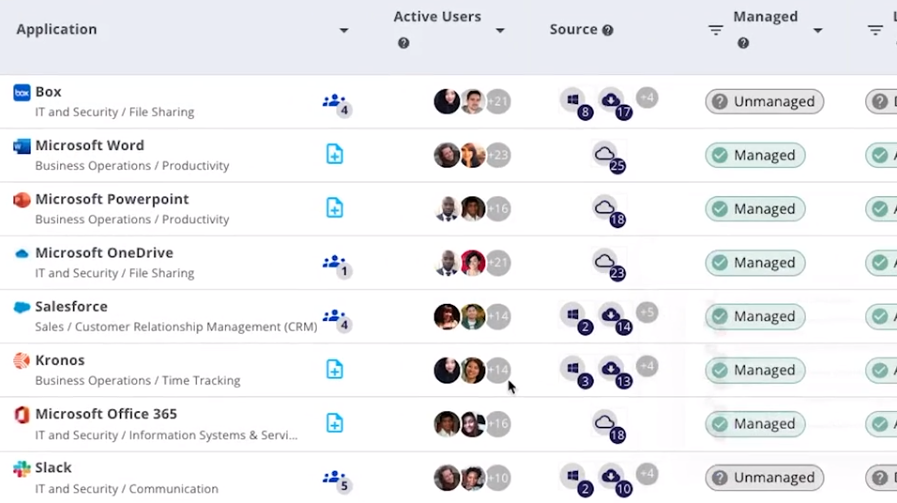Viewport: 897px width, 503px height.
Task: Open the Microsoft Word application name
Action: point(90,145)
